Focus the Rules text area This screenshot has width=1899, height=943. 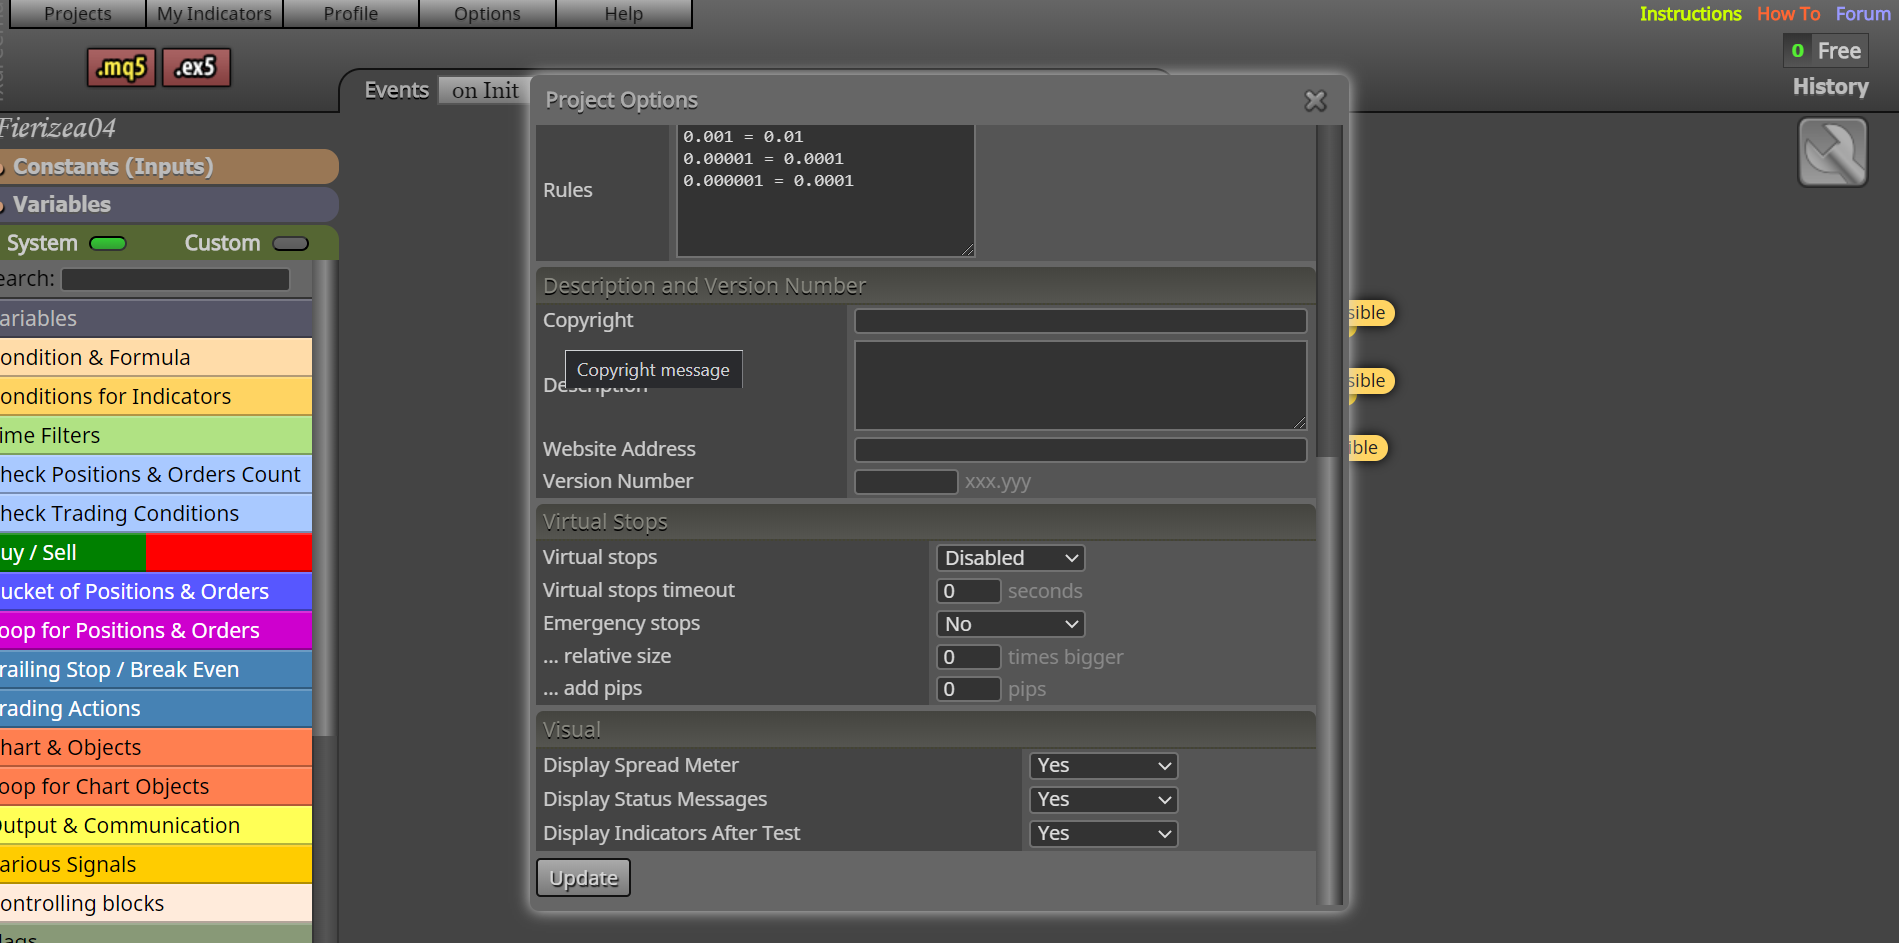(x=825, y=190)
